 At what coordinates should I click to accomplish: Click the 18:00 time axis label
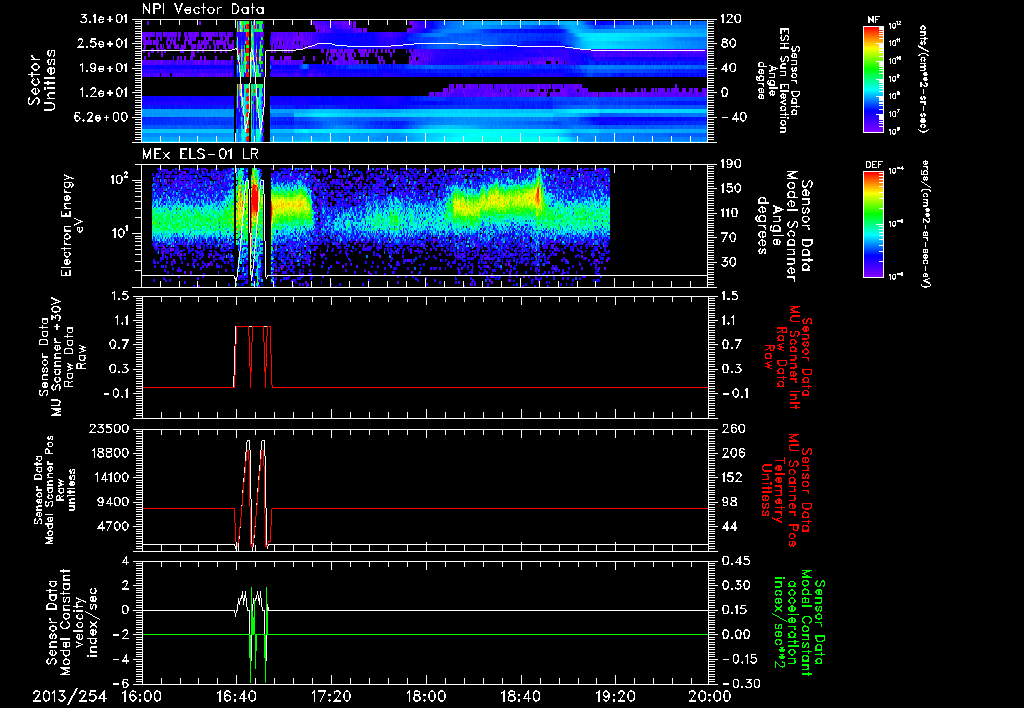pos(426,697)
